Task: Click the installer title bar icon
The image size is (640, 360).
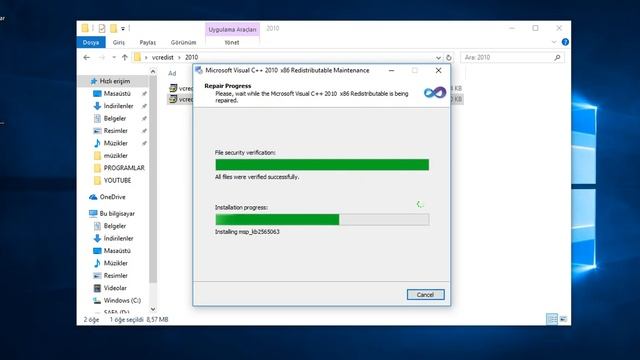Action: coord(199,70)
